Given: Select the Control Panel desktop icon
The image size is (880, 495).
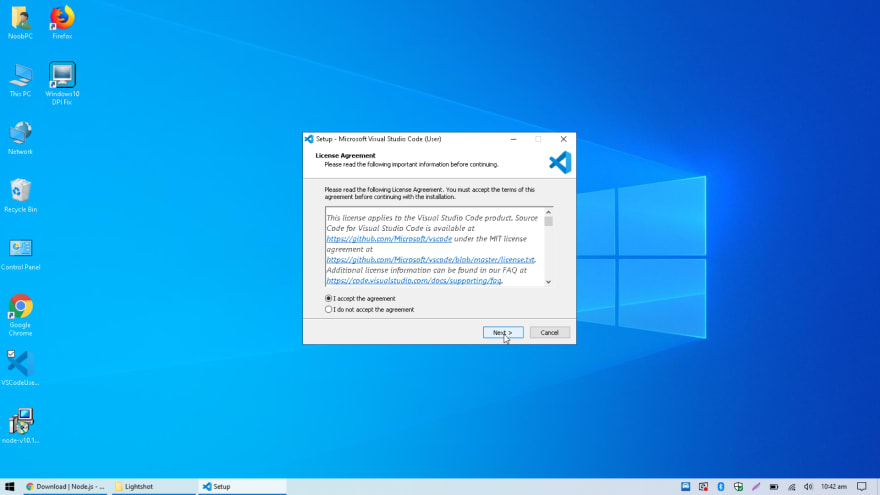Looking at the screenshot, I should click(x=20, y=254).
